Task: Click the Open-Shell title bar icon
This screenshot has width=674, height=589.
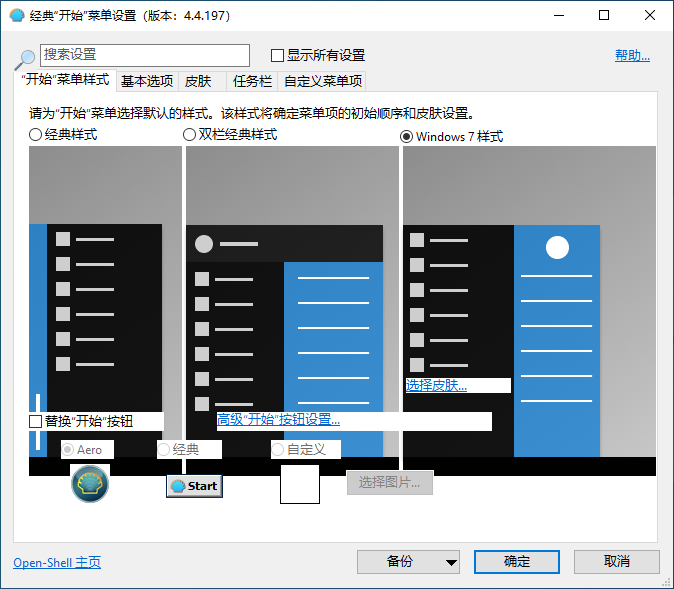Action: tap(17, 16)
